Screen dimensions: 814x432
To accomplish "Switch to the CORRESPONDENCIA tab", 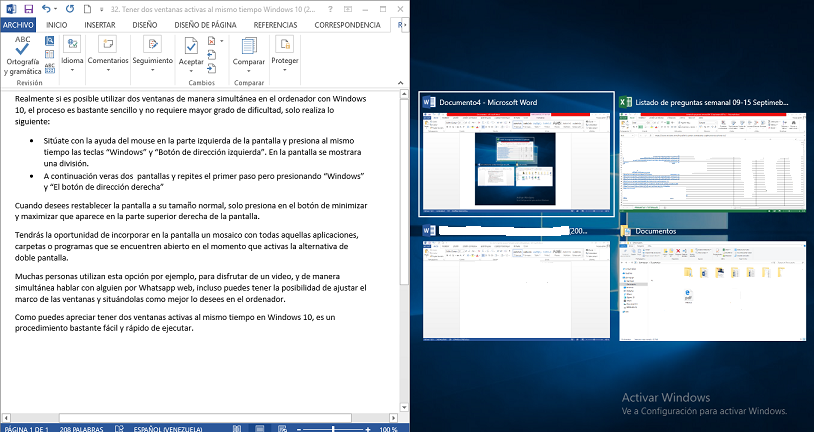I will tap(347, 25).
